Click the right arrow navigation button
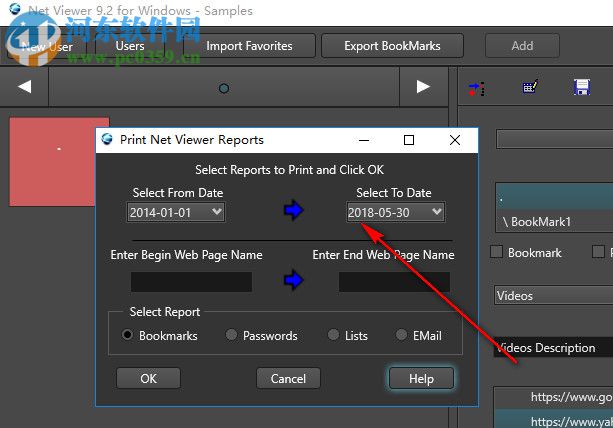The height and width of the screenshot is (428, 613). tap(423, 86)
